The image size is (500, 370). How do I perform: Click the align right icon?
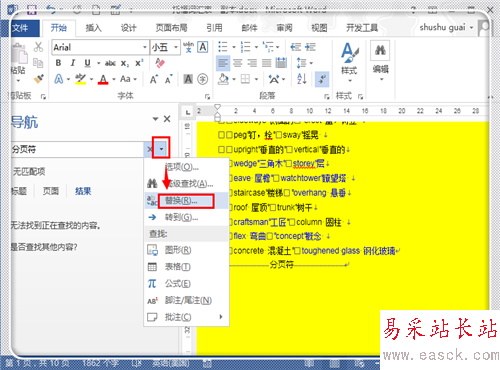tap(252, 63)
